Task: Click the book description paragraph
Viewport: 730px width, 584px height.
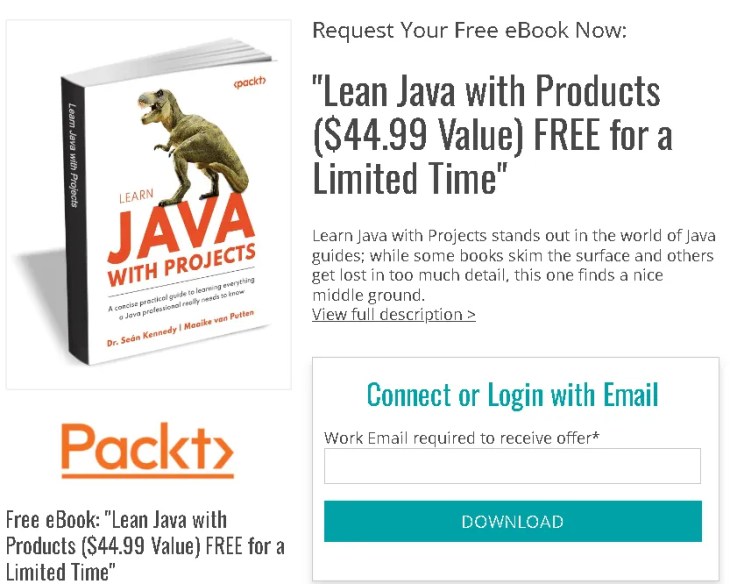Action: 513,265
